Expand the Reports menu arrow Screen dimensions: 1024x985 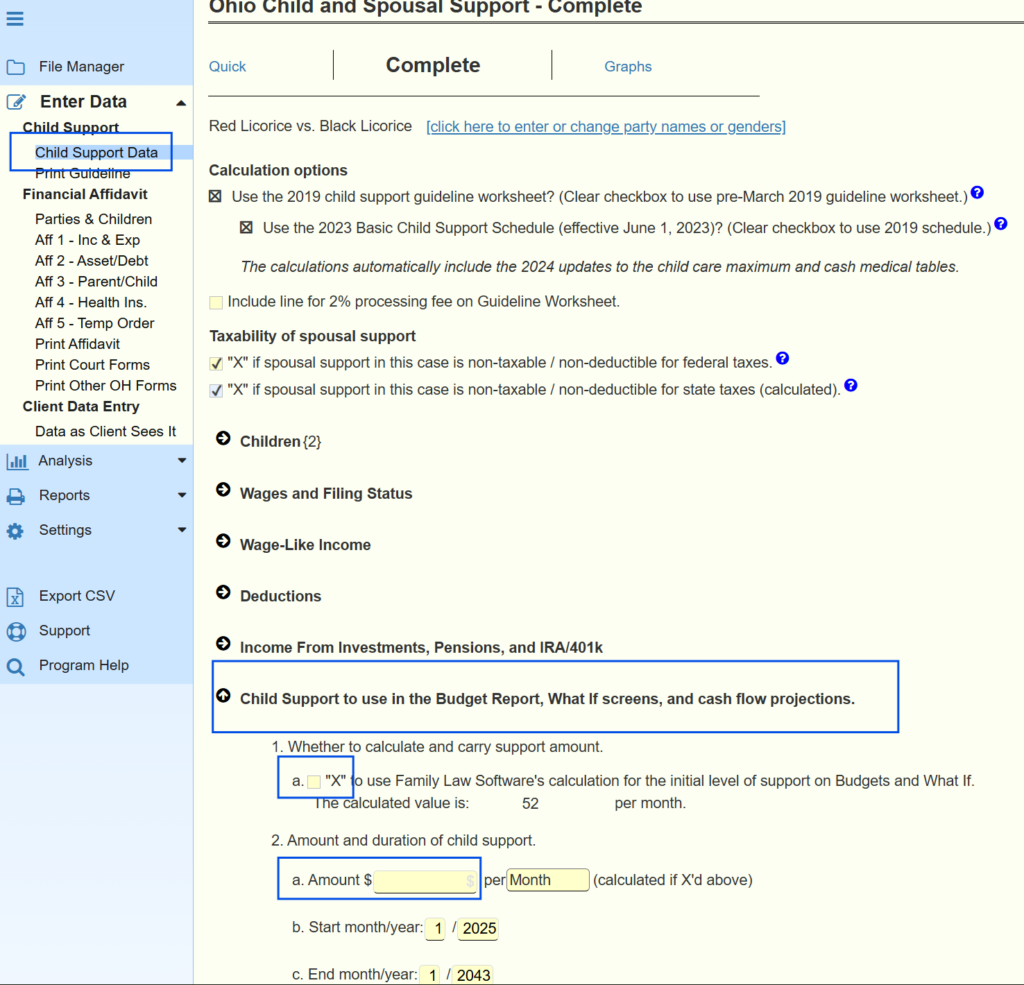click(182, 495)
